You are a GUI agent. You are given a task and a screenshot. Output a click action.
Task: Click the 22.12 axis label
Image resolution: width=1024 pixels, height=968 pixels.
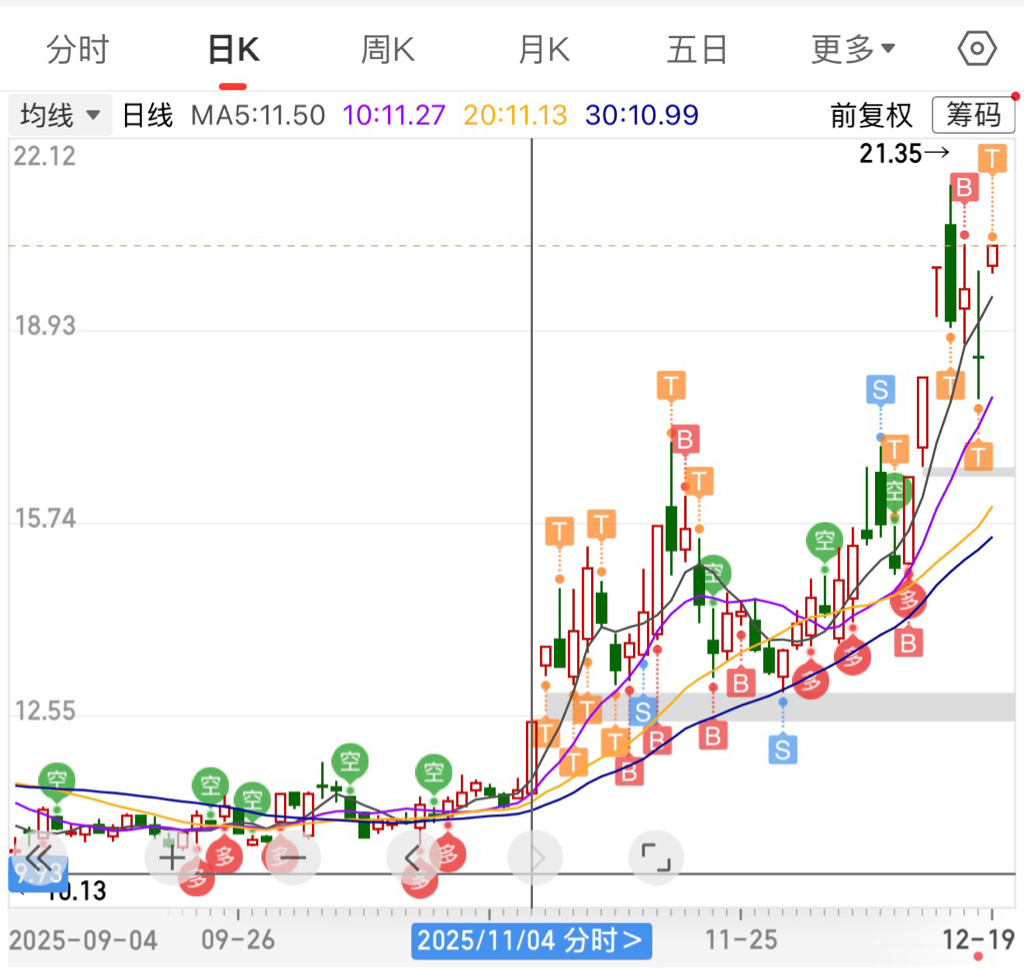(x=44, y=157)
